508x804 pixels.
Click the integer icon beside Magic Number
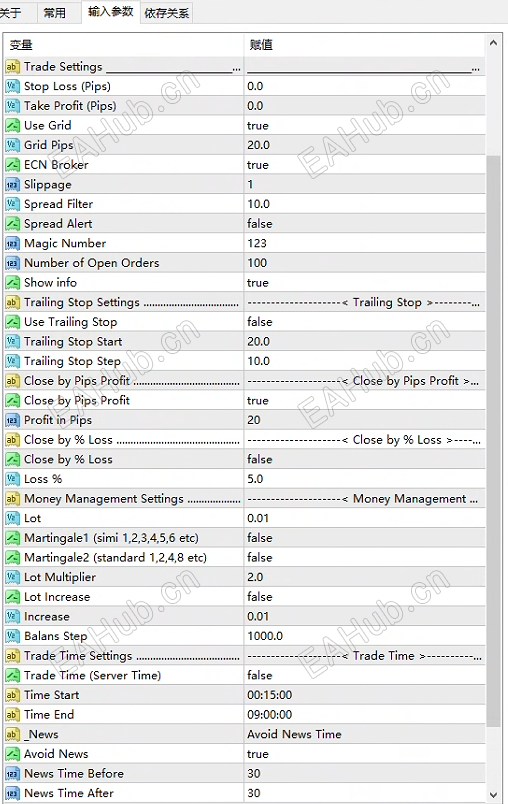coord(12,244)
